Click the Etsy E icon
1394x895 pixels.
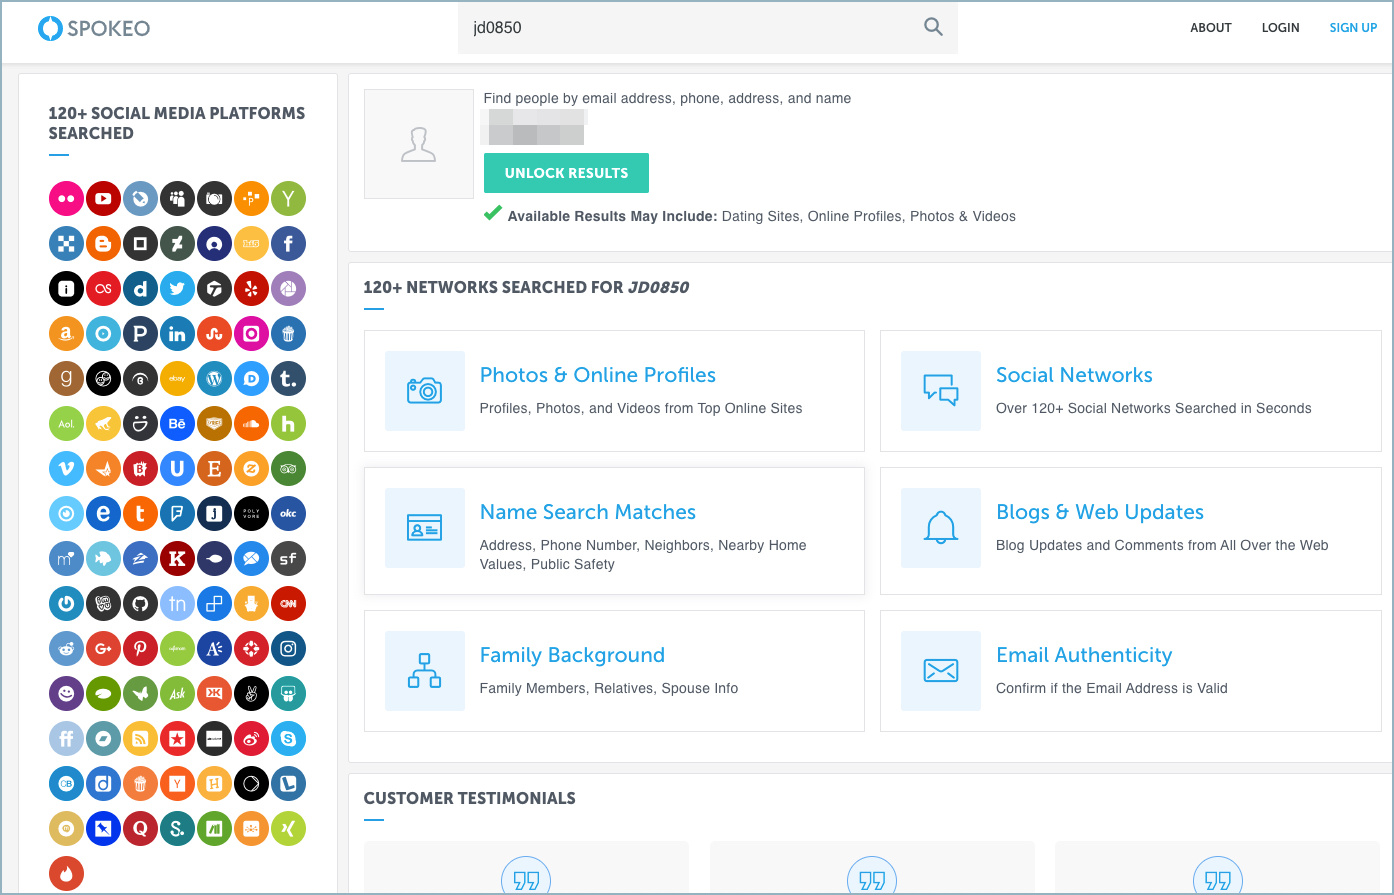pyautogui.click(x=214, y=469)
